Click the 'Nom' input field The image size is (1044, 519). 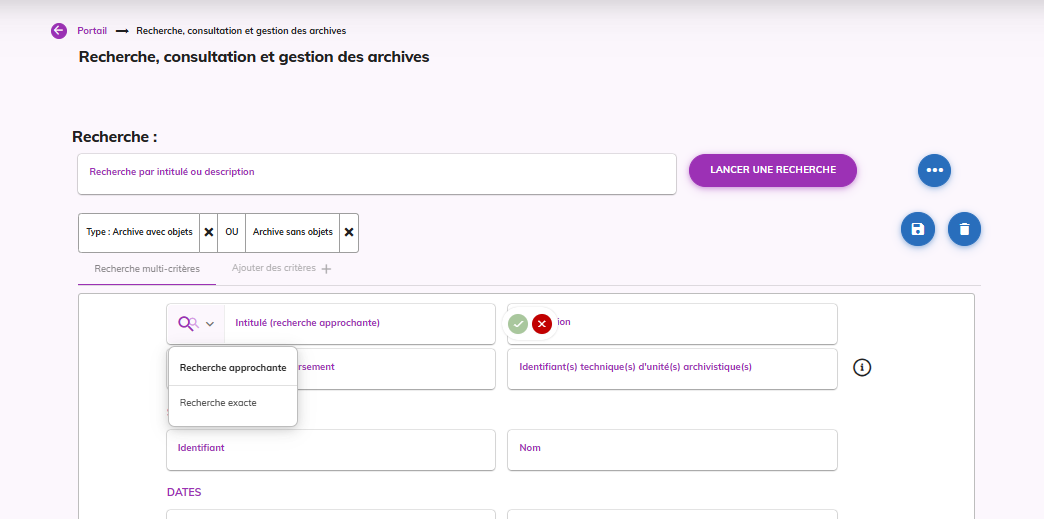pos(672,449)
